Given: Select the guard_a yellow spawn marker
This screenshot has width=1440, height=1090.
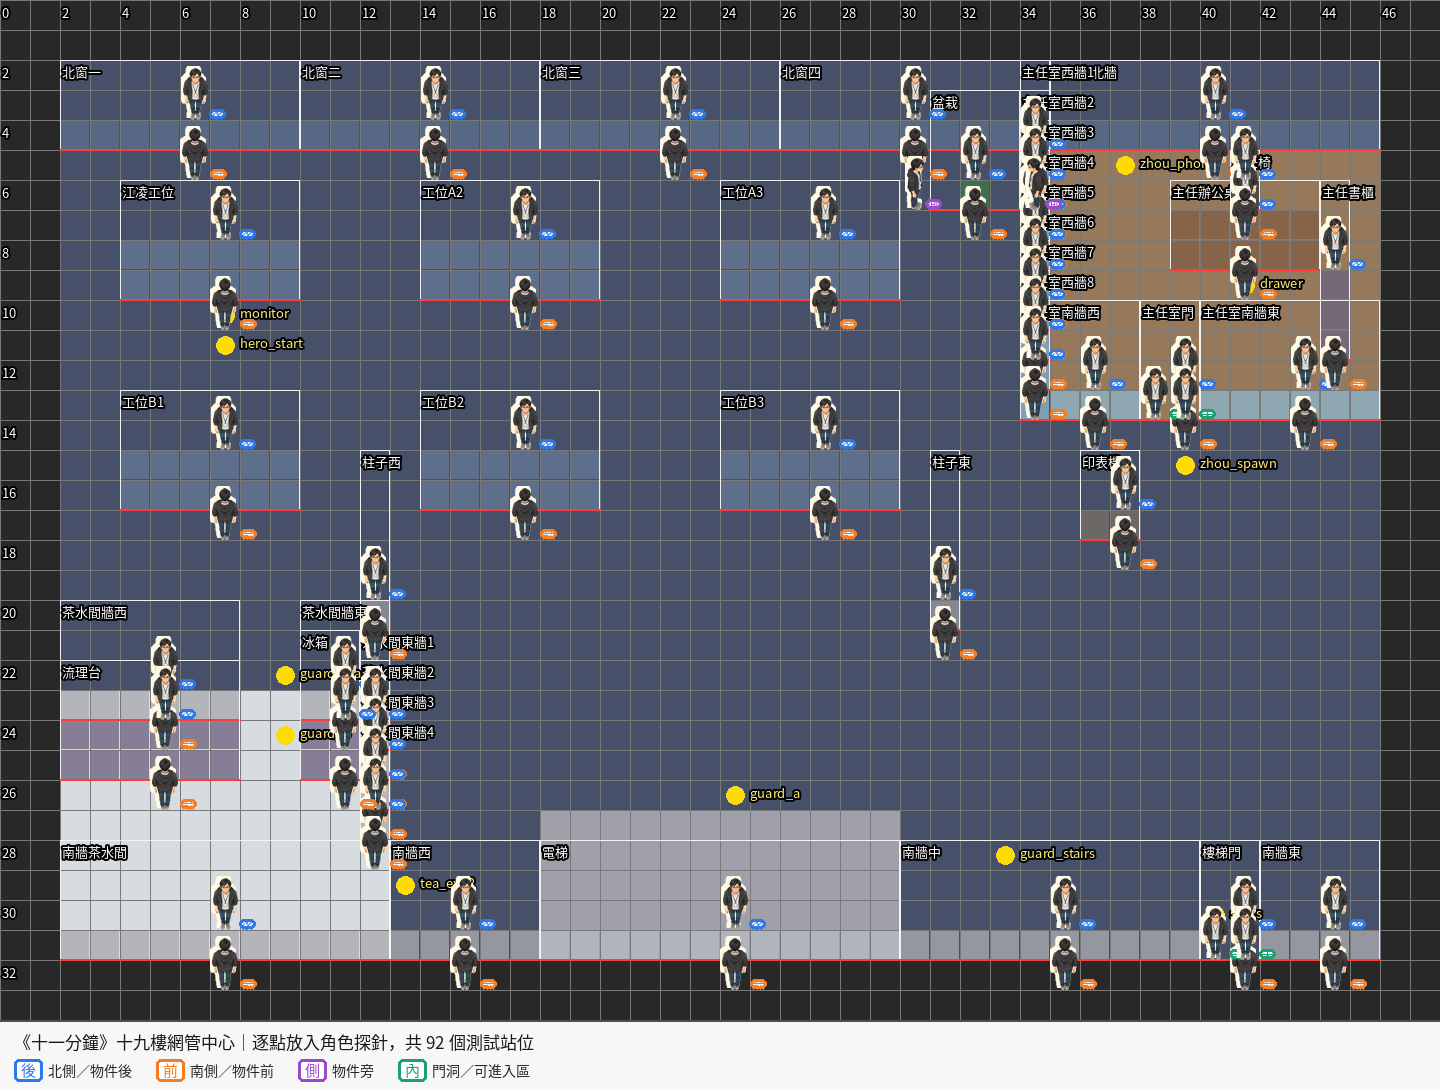Looking at the screenshot, I should (x=735, y=795).
